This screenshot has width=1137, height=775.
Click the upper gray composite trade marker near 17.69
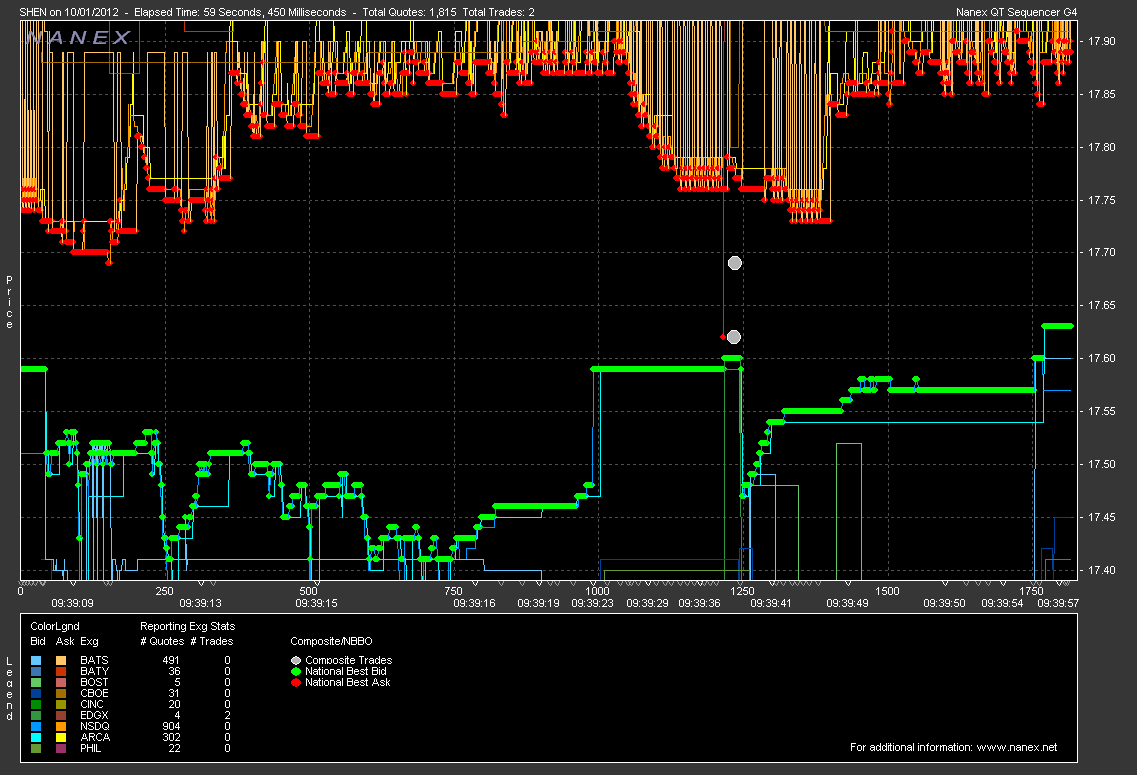point(735,263)
